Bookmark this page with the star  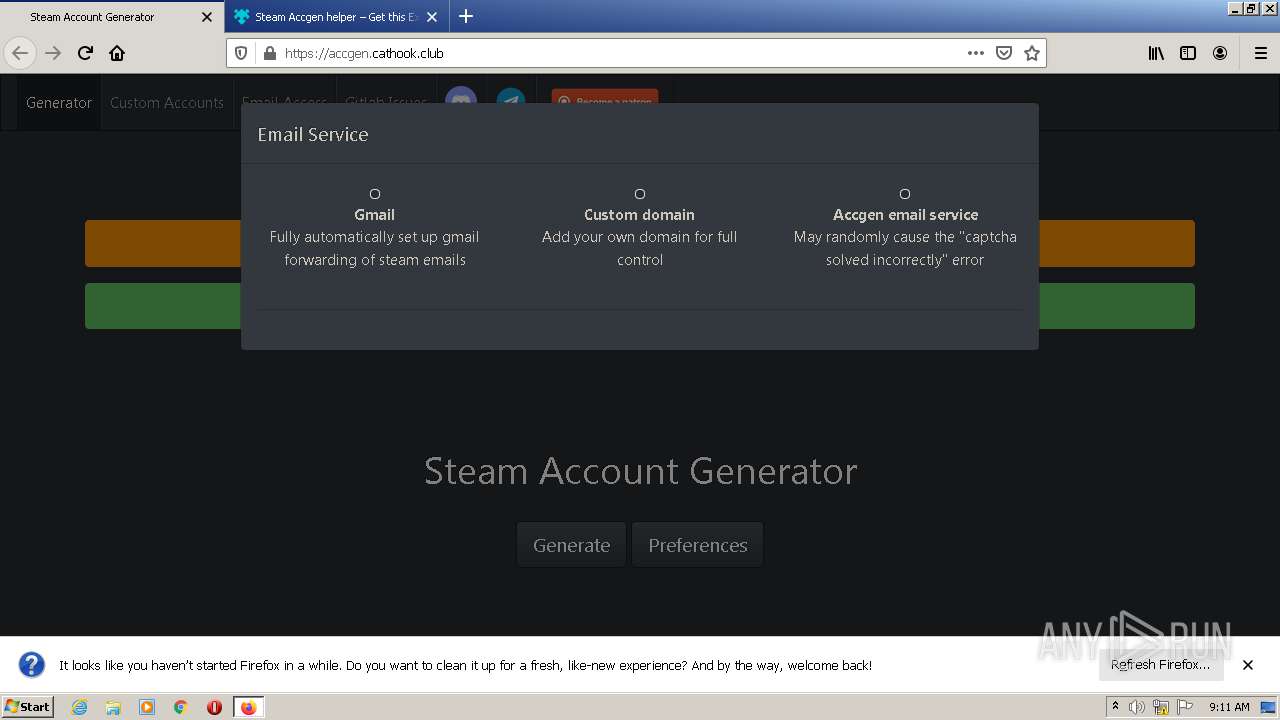click(x=1032, y=53)
